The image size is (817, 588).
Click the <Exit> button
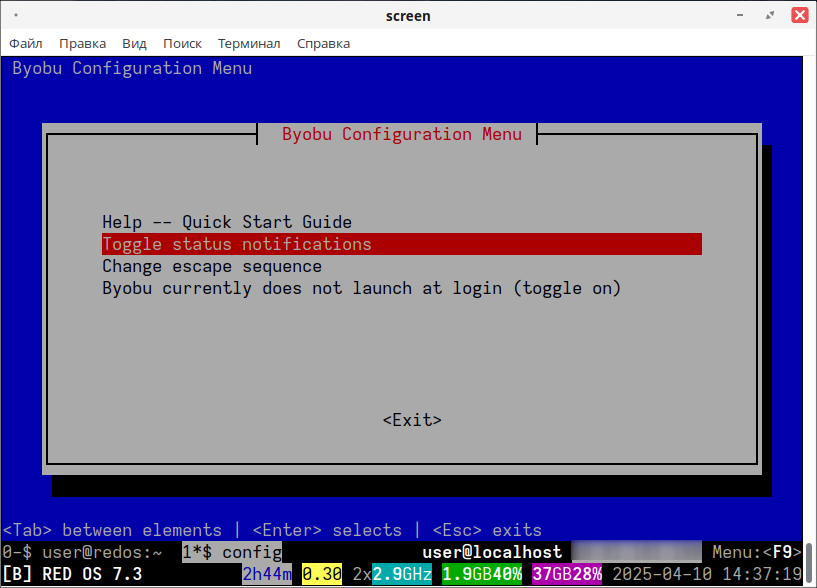412,420
